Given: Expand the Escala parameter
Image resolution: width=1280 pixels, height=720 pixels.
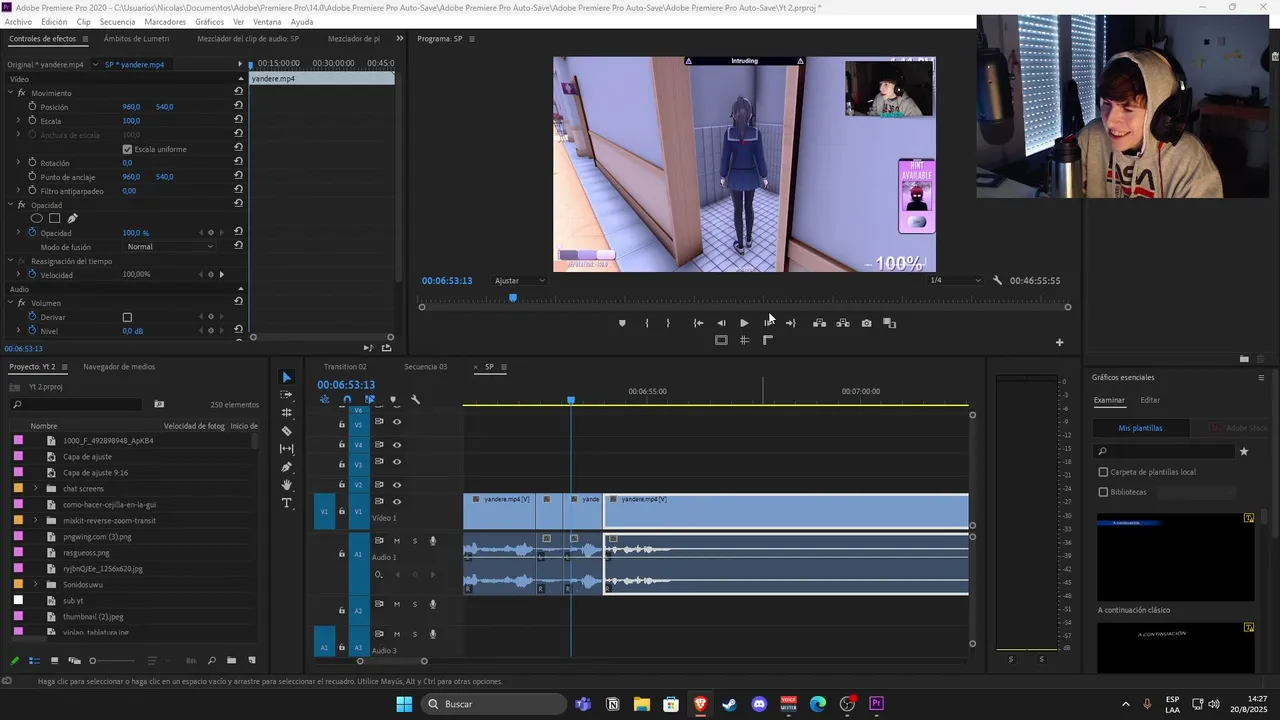Looking at the screenshot, I should (x=18, y=120).
